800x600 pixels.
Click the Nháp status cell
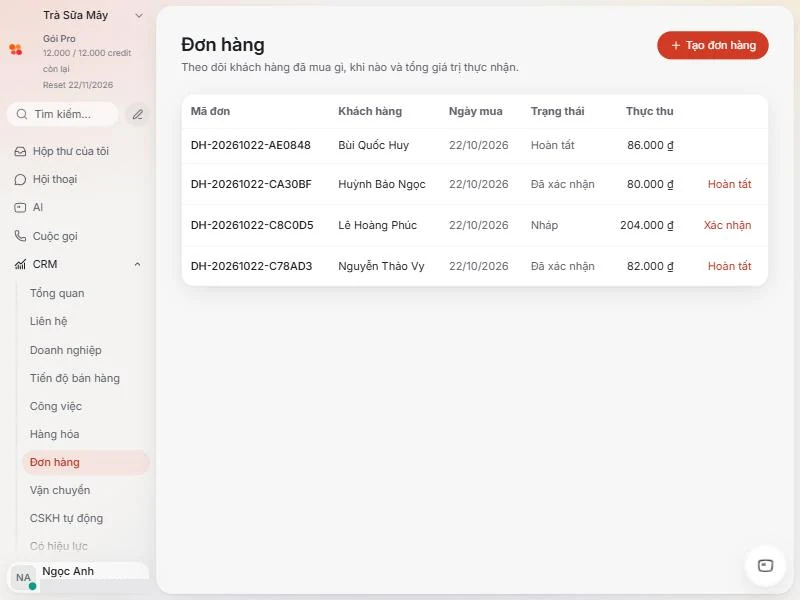(x=544, y=225)
